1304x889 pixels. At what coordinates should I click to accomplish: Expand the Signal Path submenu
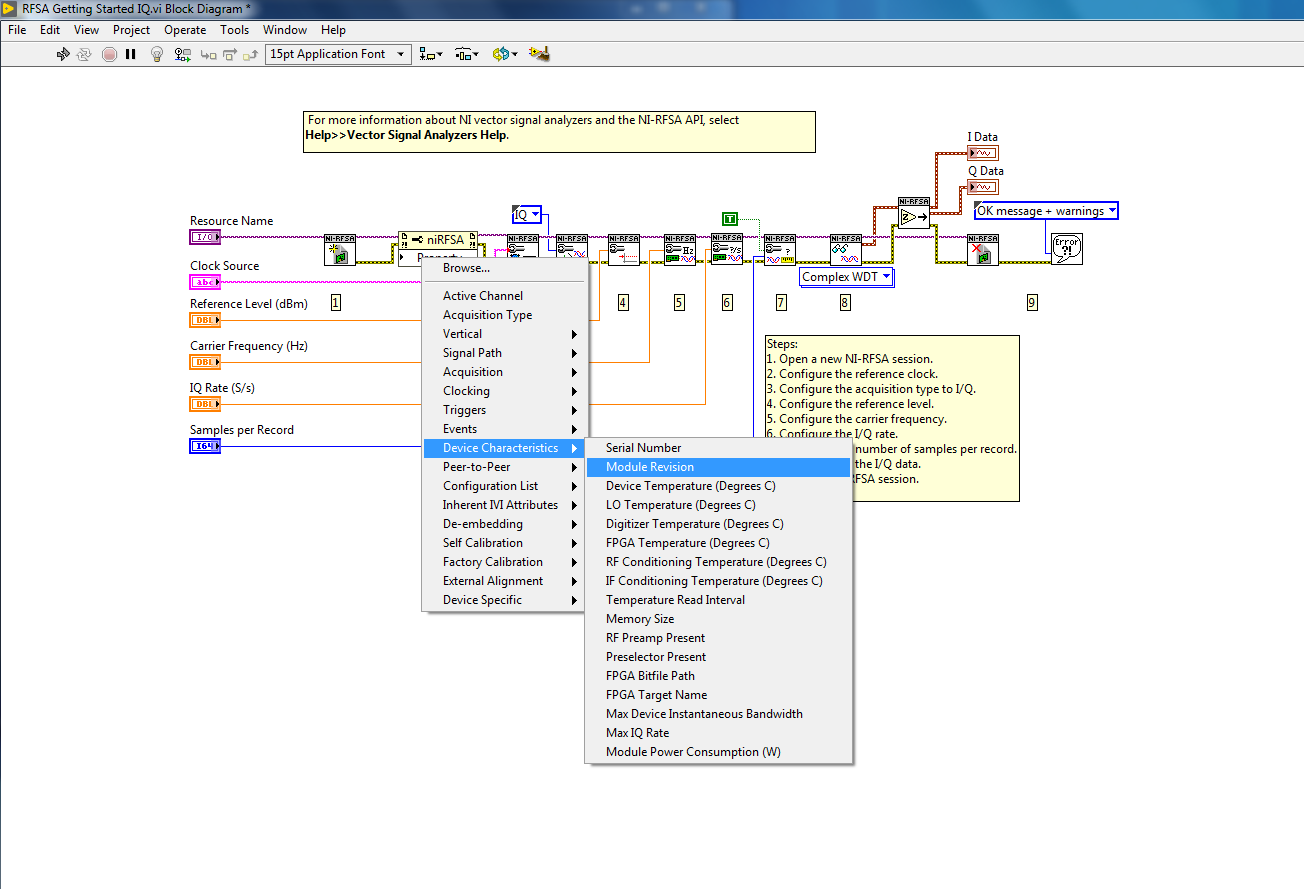[x=504, y=353]
